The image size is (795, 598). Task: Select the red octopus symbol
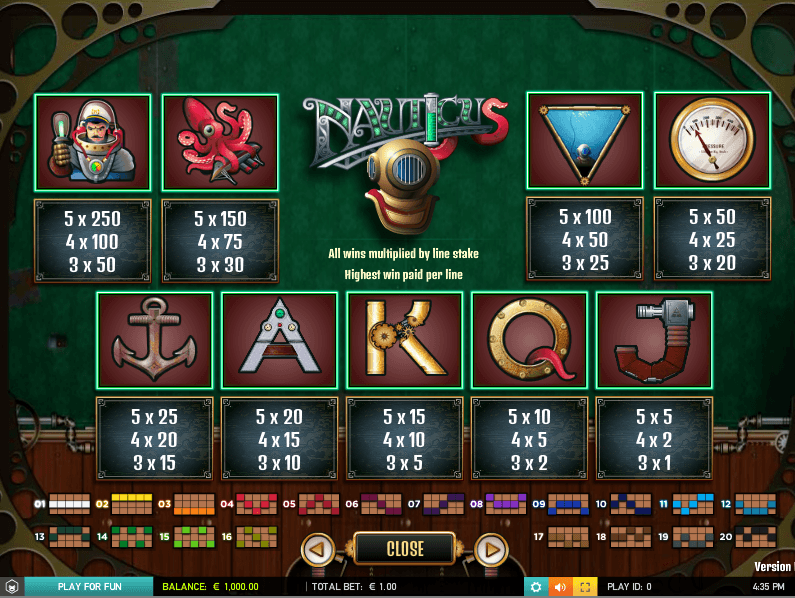coord(220,143)
